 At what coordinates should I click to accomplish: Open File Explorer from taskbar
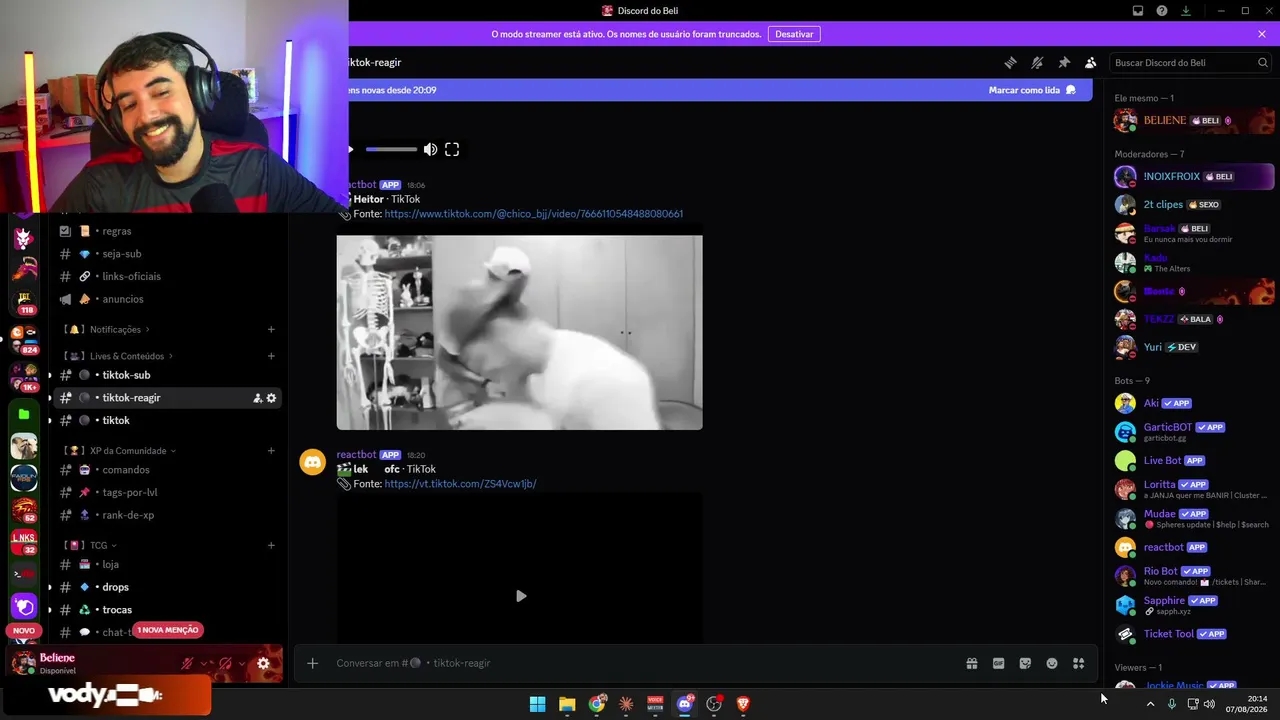point(567,704)
